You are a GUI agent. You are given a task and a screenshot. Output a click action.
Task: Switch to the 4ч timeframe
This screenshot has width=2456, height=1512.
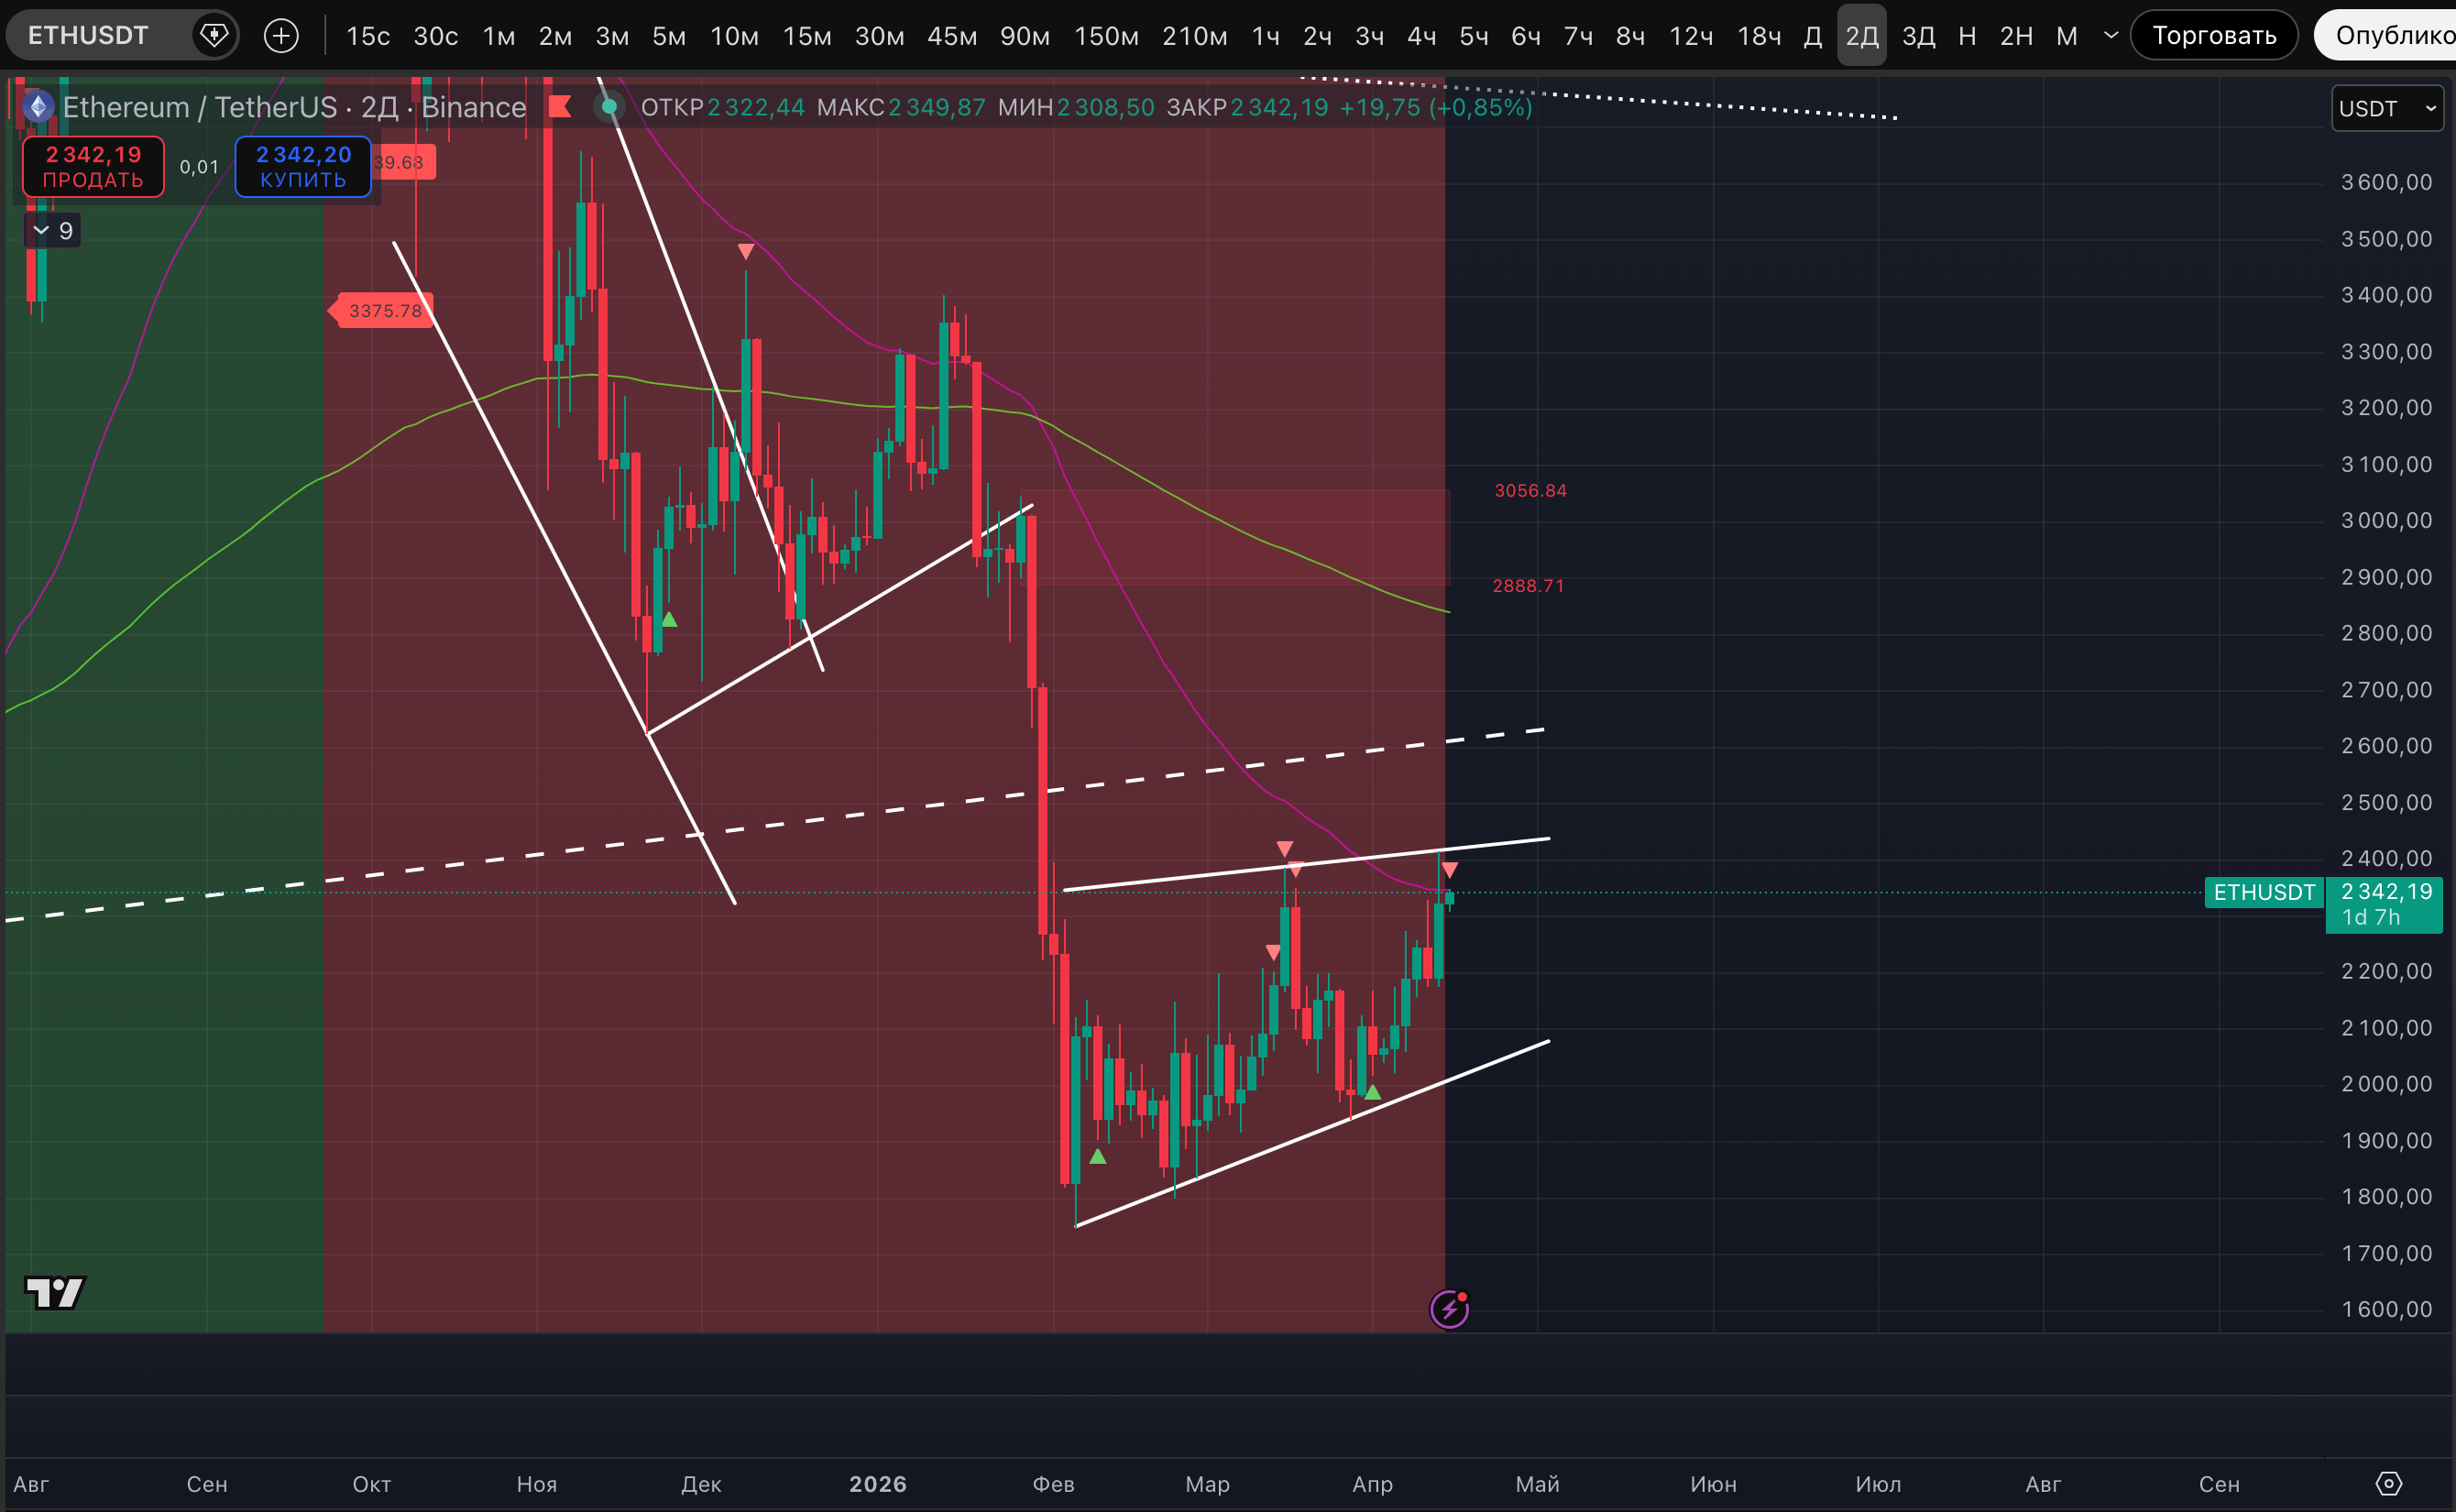tap(1421, 36)
